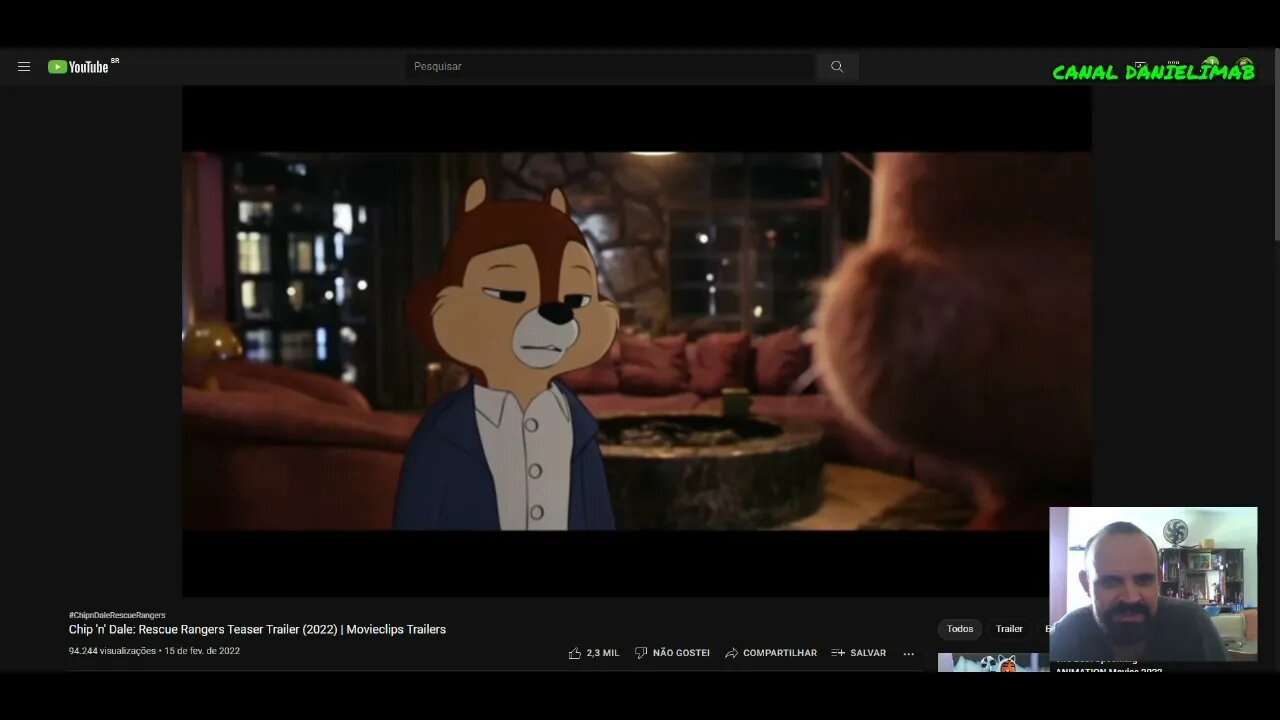Viewport: 1280px width, 720px height.
Task: Click the video title Chip 'n' Dale: Rescue Rangers
Action: pos(257,629)
